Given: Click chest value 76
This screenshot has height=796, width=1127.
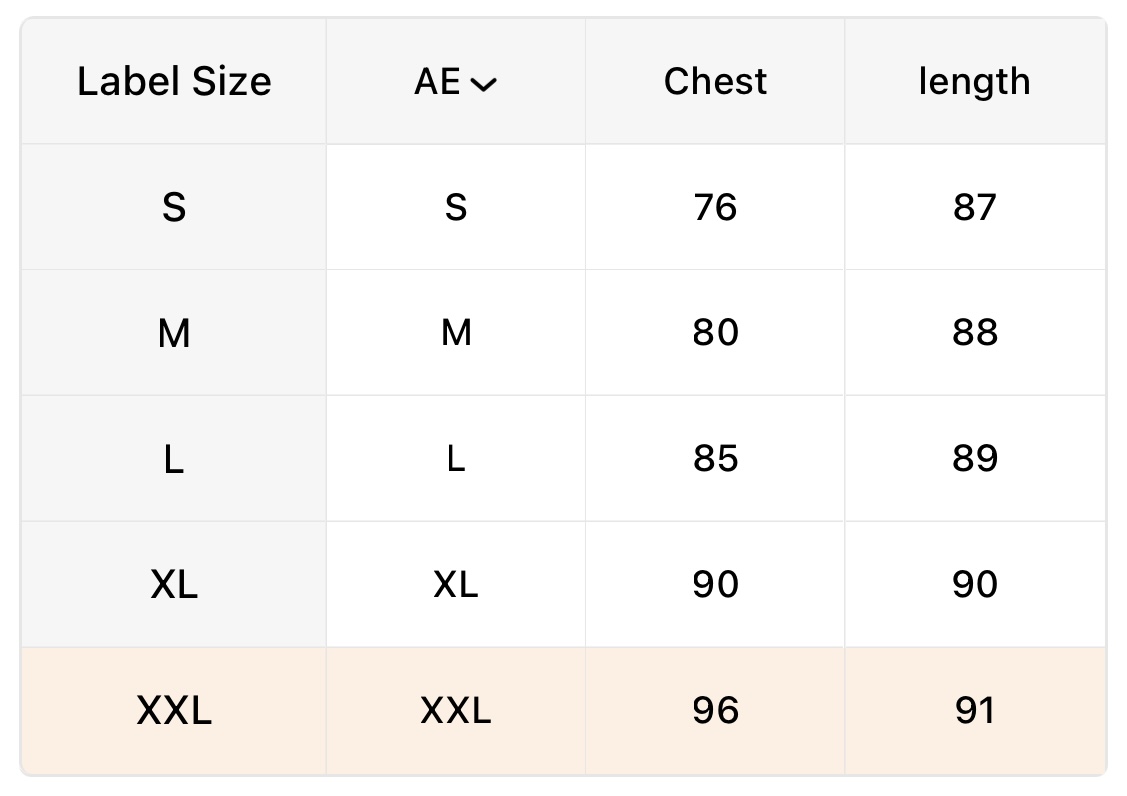Looking at the screenshot, I should 715,207.
